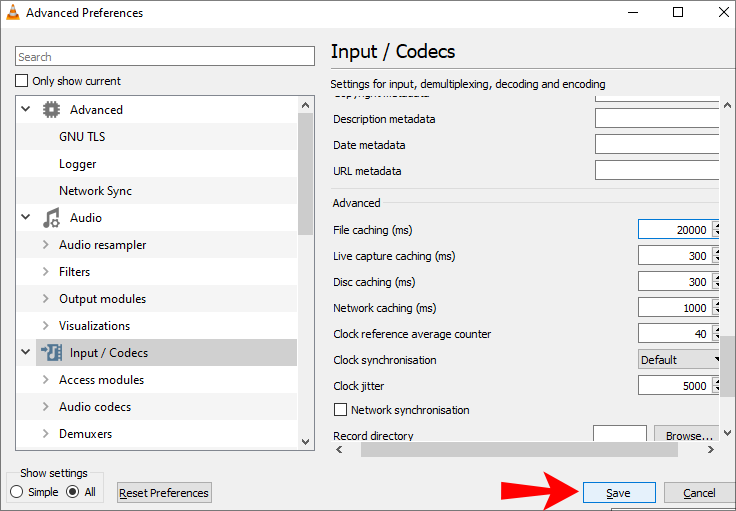Screen dimensions: 736x511
Task: Select the GNU TLS tree item
Action: pos(82,137)
